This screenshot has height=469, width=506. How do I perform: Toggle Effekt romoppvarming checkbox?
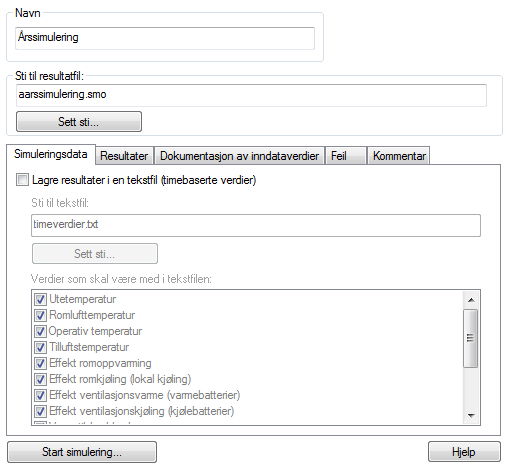[40, 363]
